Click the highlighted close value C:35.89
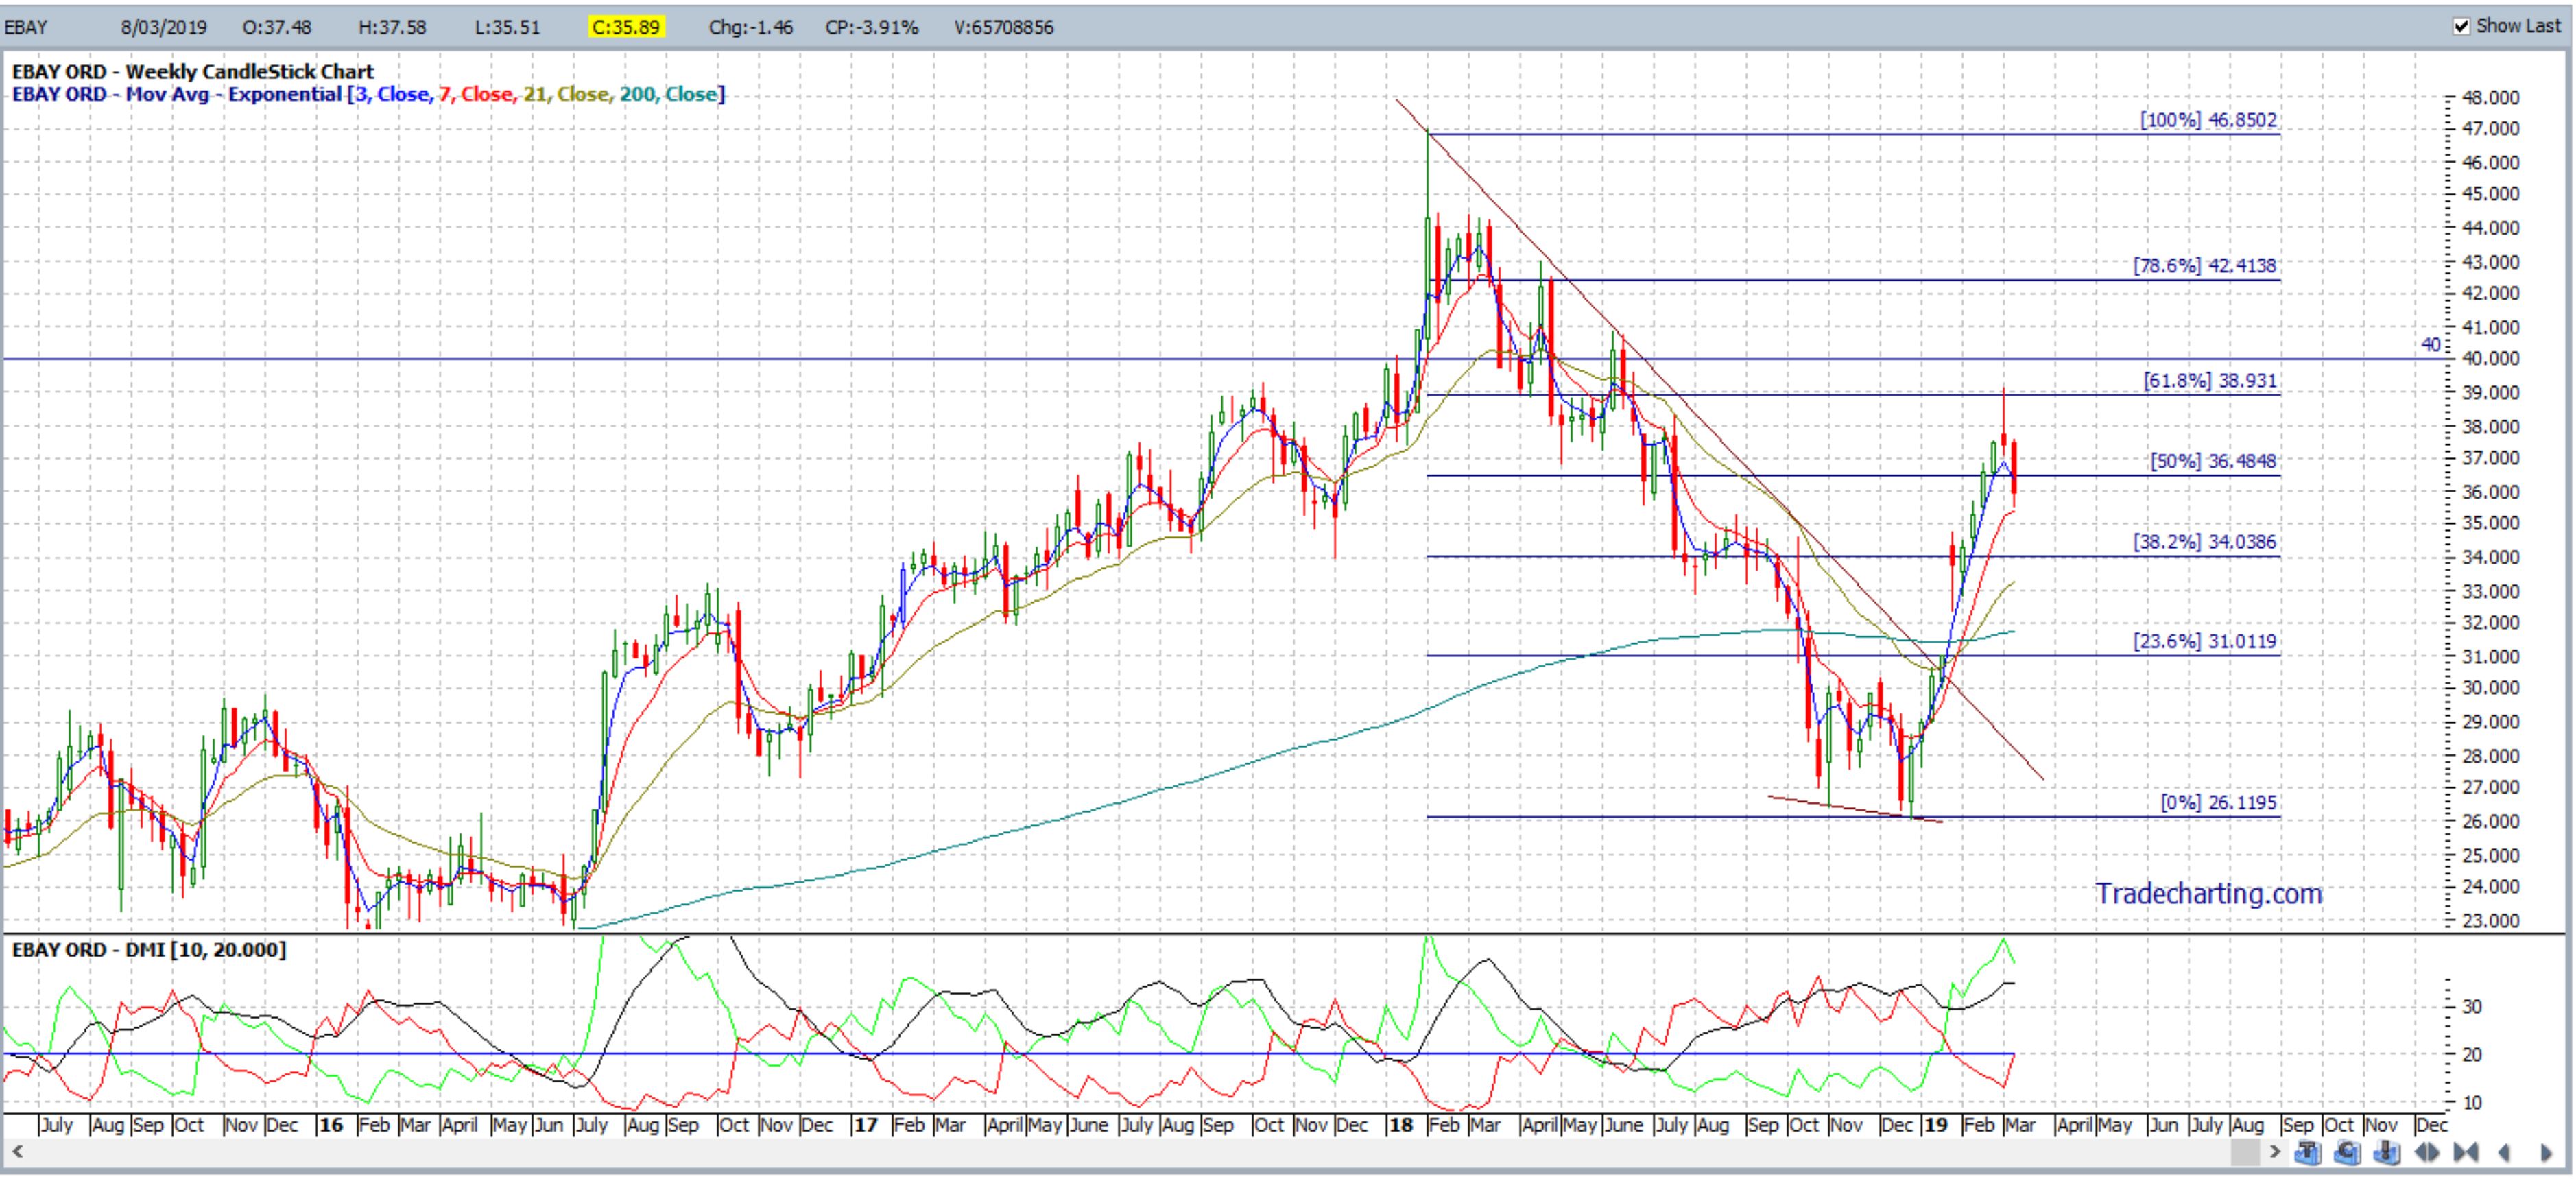 (x=626, y=27)
